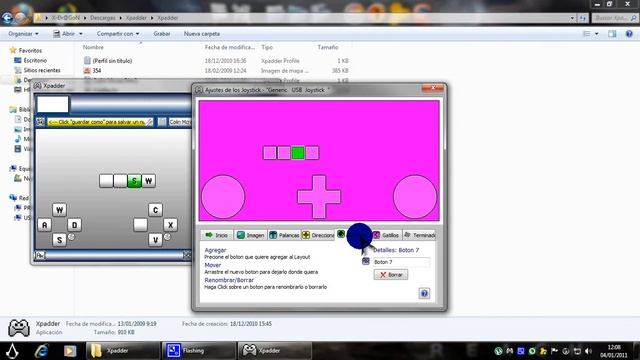Select the green button on magenta layout
Image resolution: width=640 pixels, height=360 pixels.
point(298,153)
